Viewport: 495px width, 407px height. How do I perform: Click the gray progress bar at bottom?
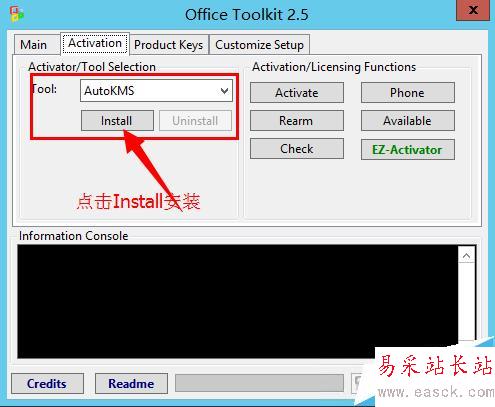[x=260, y=383]
